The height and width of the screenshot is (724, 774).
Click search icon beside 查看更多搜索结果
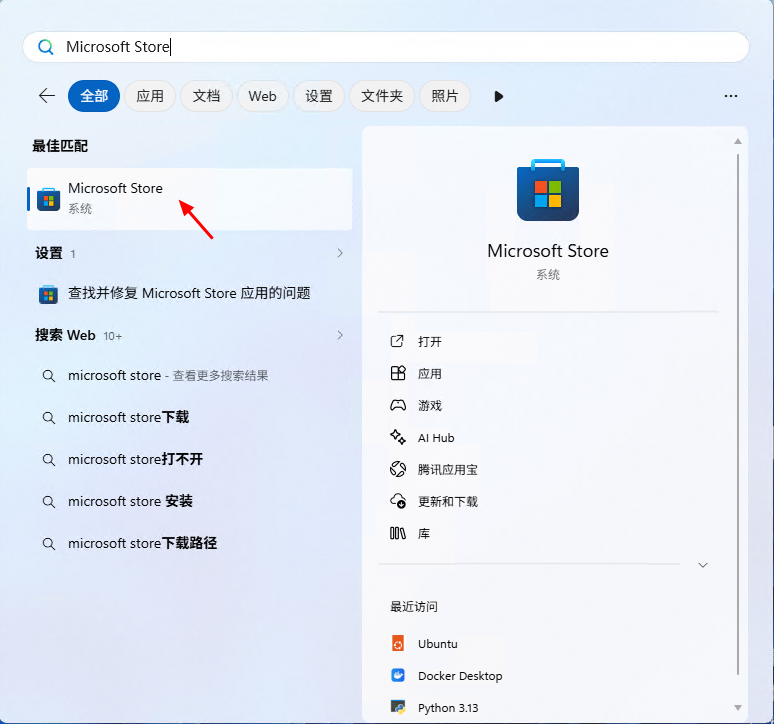48,376
